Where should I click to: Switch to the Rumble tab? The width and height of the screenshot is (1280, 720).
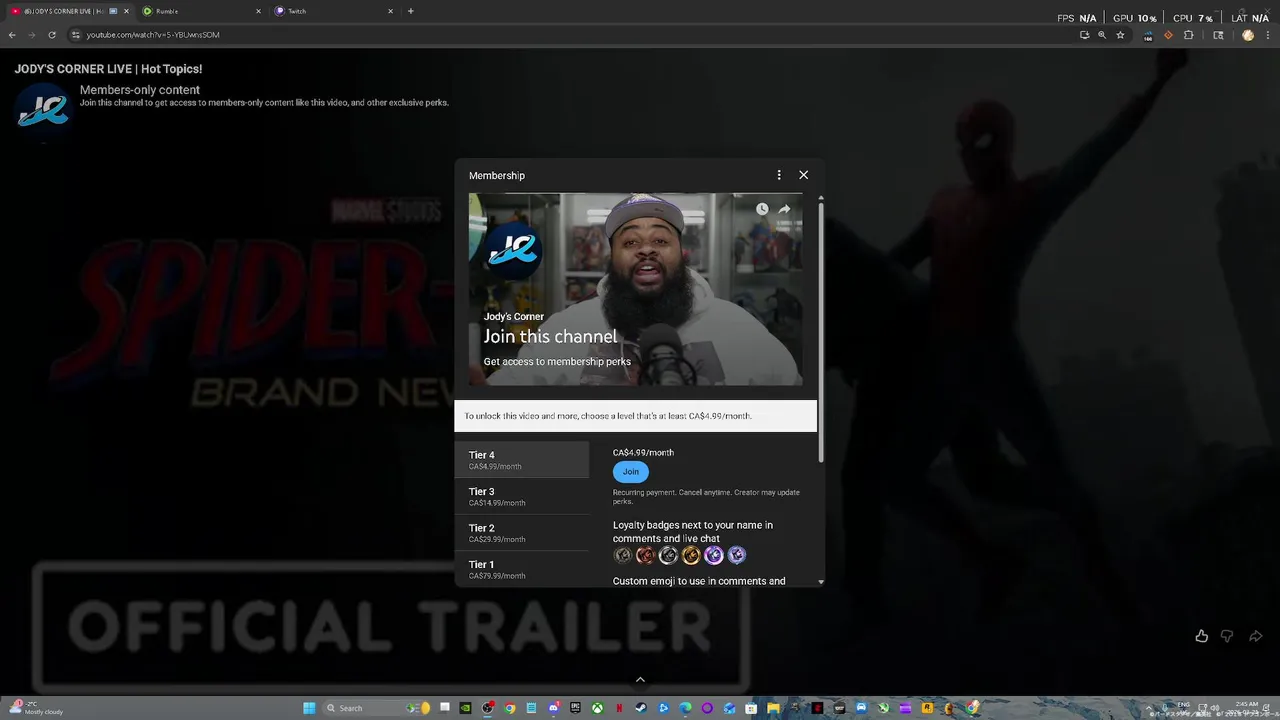(200, 11)
